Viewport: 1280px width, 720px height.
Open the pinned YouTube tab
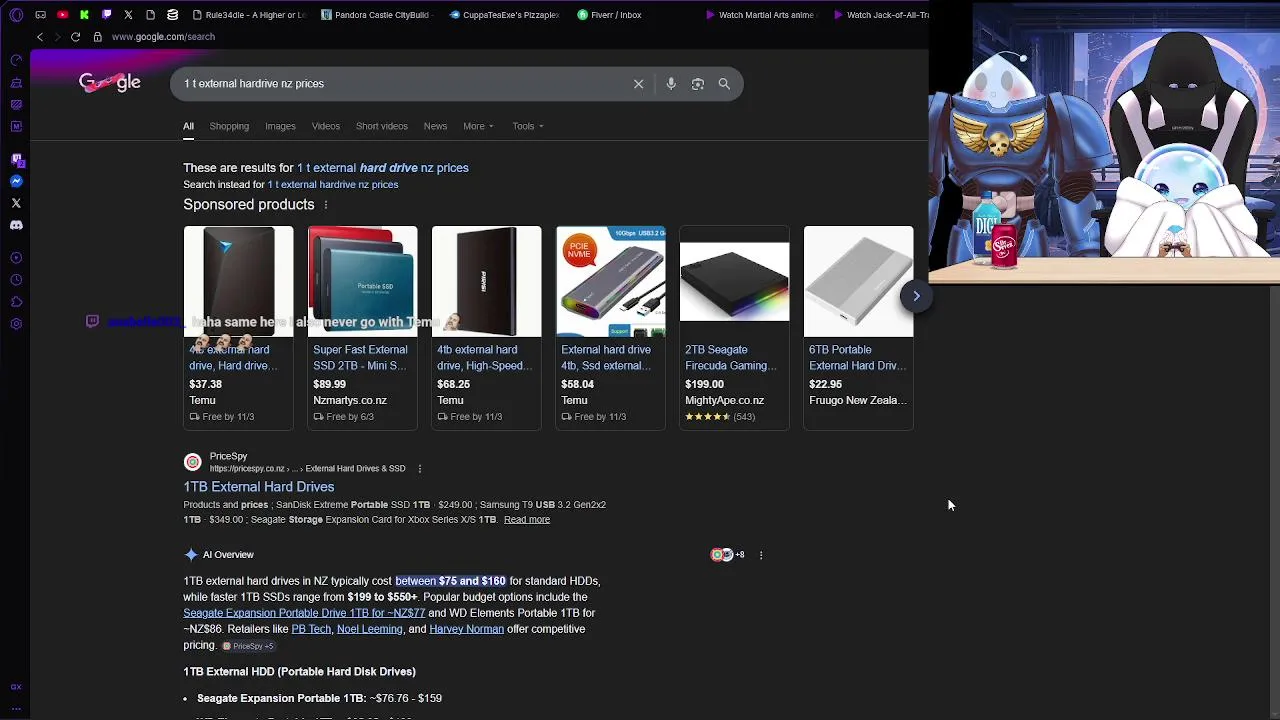[62, 15]
